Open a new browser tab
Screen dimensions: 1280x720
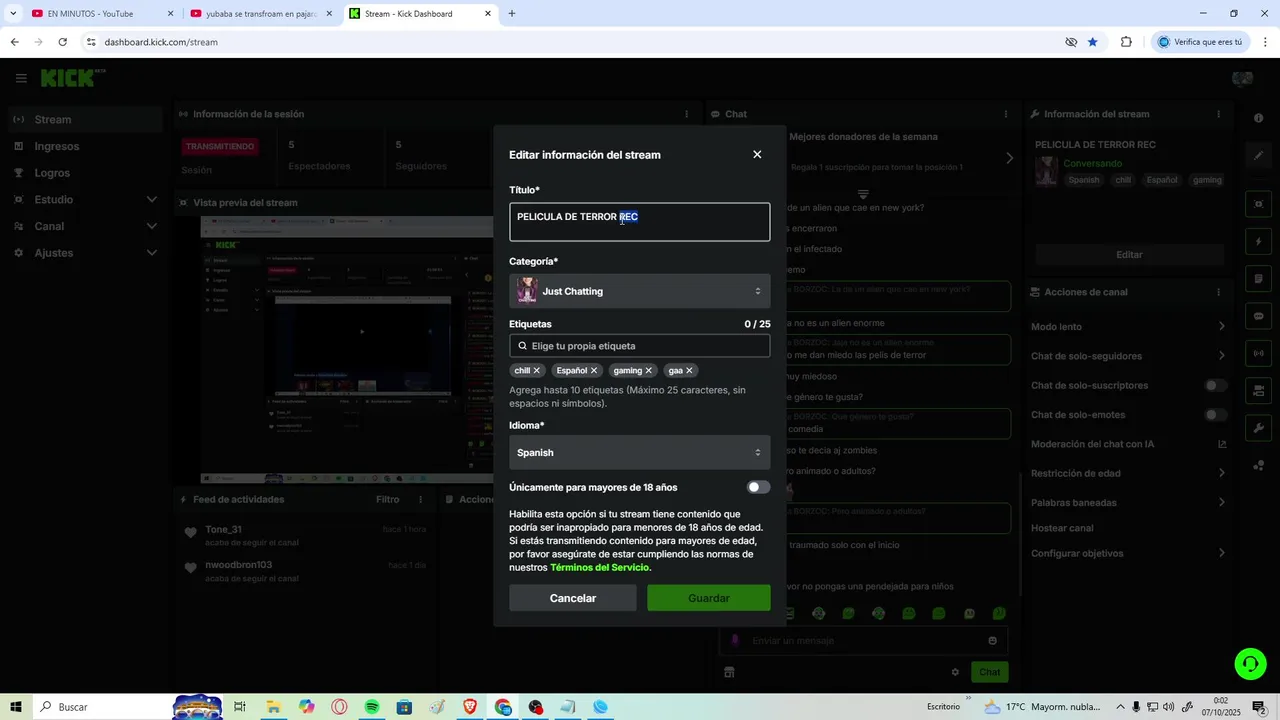(512, 14)
